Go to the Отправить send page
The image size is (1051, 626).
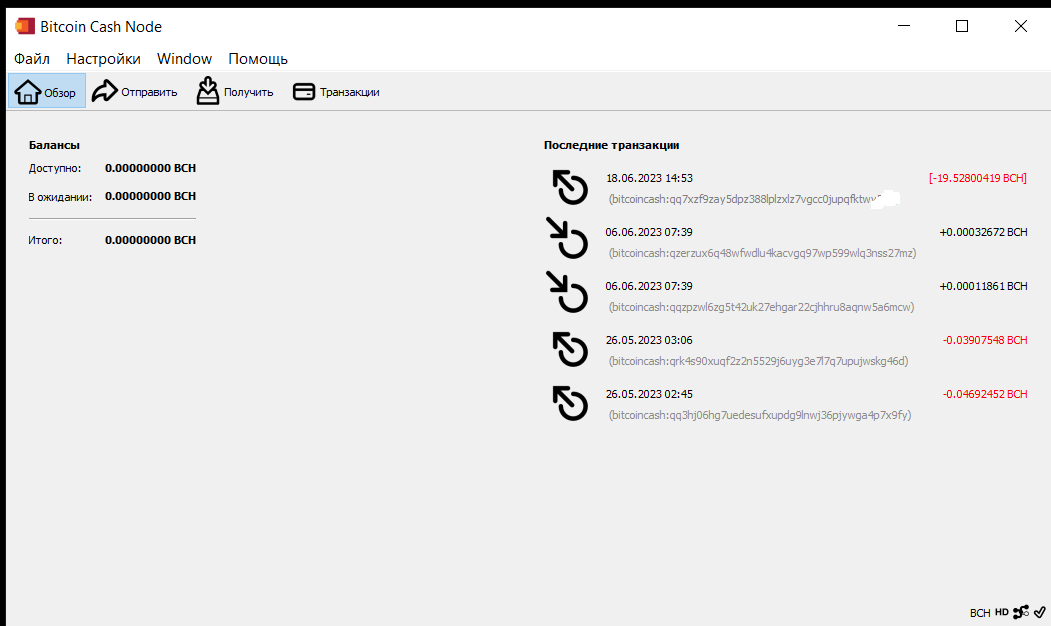pyautogui.click(x=135, y=91)
